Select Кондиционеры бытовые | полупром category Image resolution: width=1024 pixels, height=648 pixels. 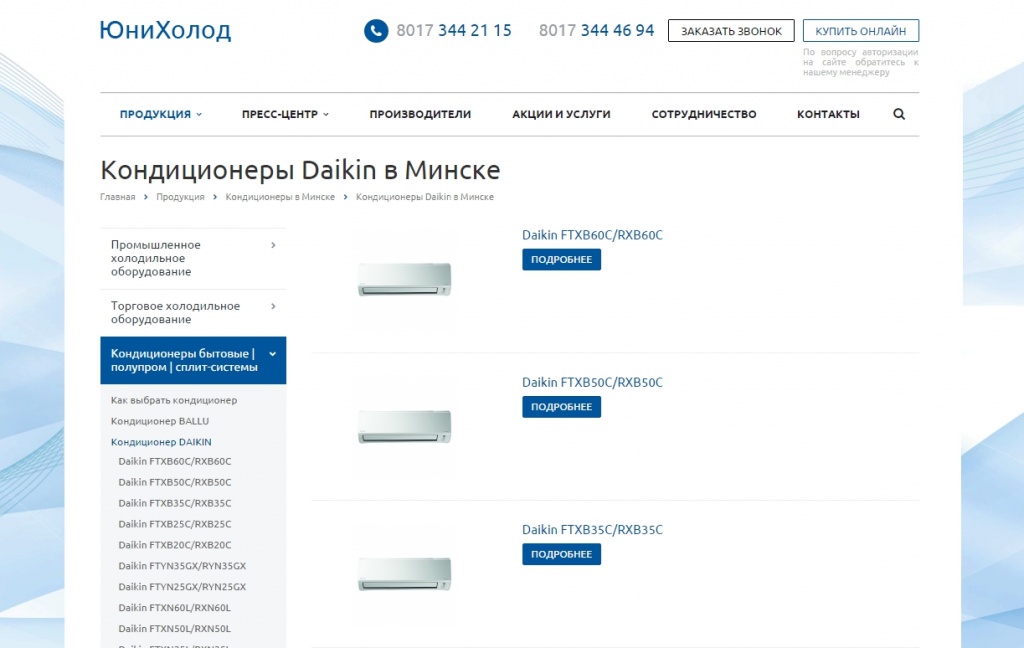tap(193, 361)
